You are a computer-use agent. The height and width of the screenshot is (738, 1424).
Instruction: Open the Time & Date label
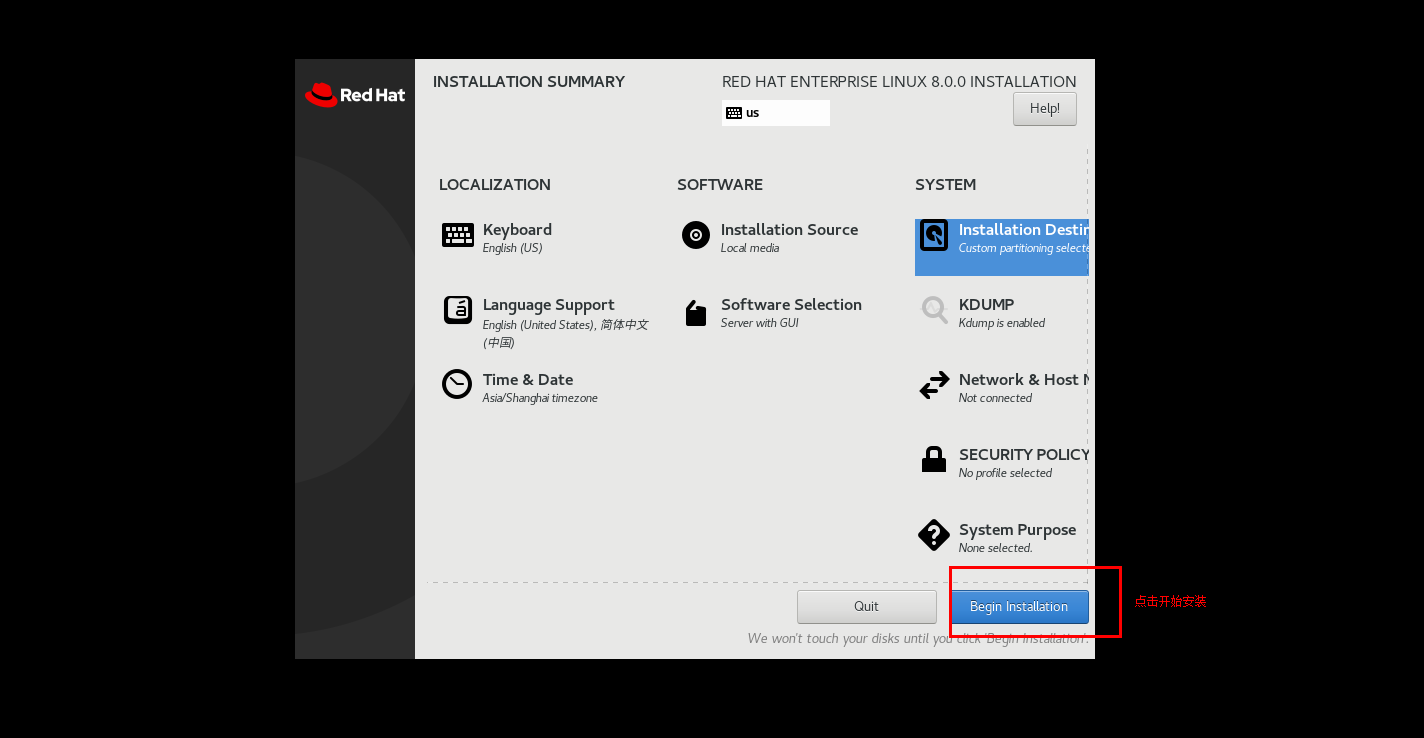coord(528,380)
